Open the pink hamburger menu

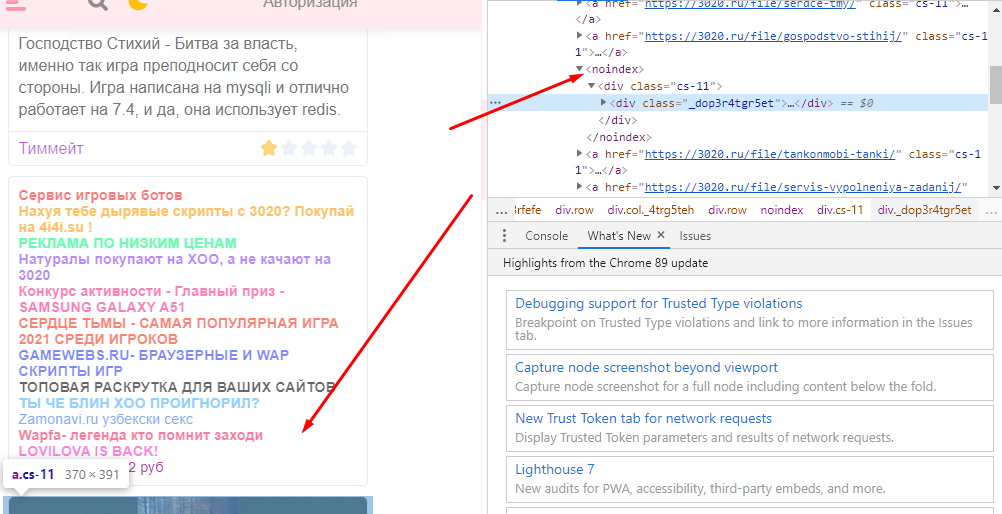(x=16, y=4)
